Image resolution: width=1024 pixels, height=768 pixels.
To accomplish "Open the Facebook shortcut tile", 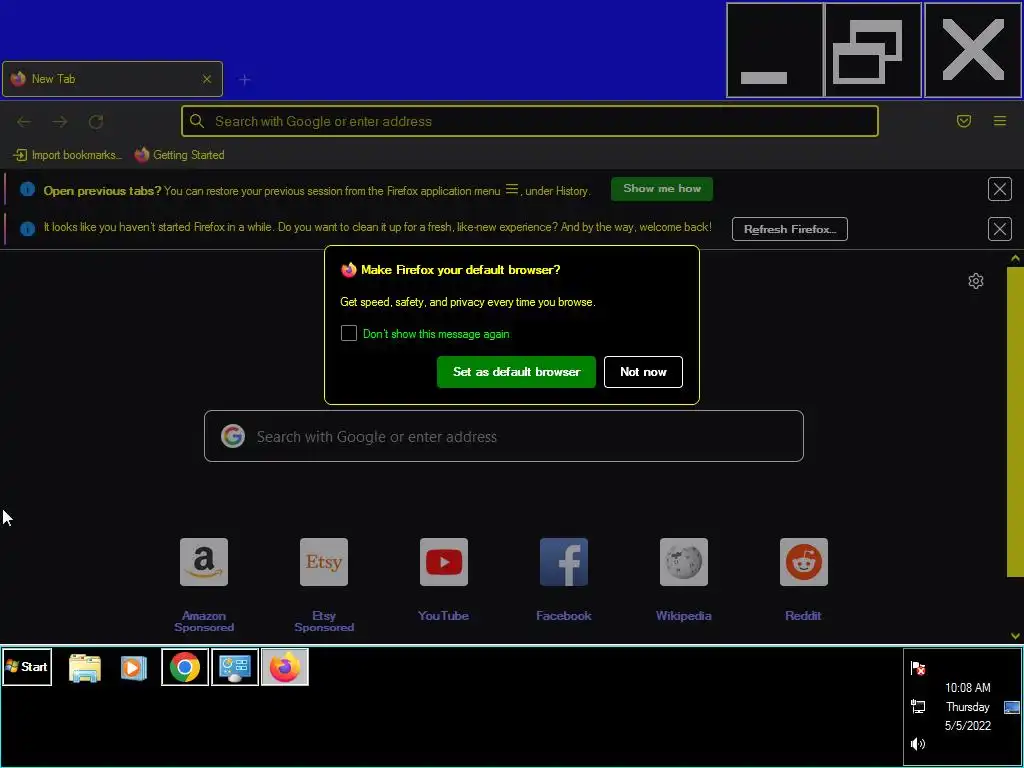I will click(564, 562).
